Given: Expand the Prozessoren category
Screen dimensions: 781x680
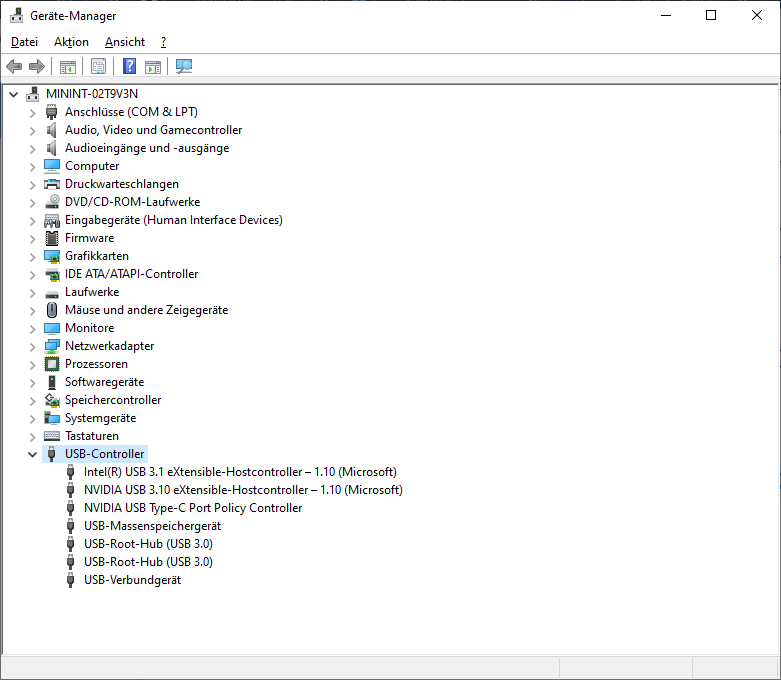Looking at the screenshot, I should pos(32,365).
